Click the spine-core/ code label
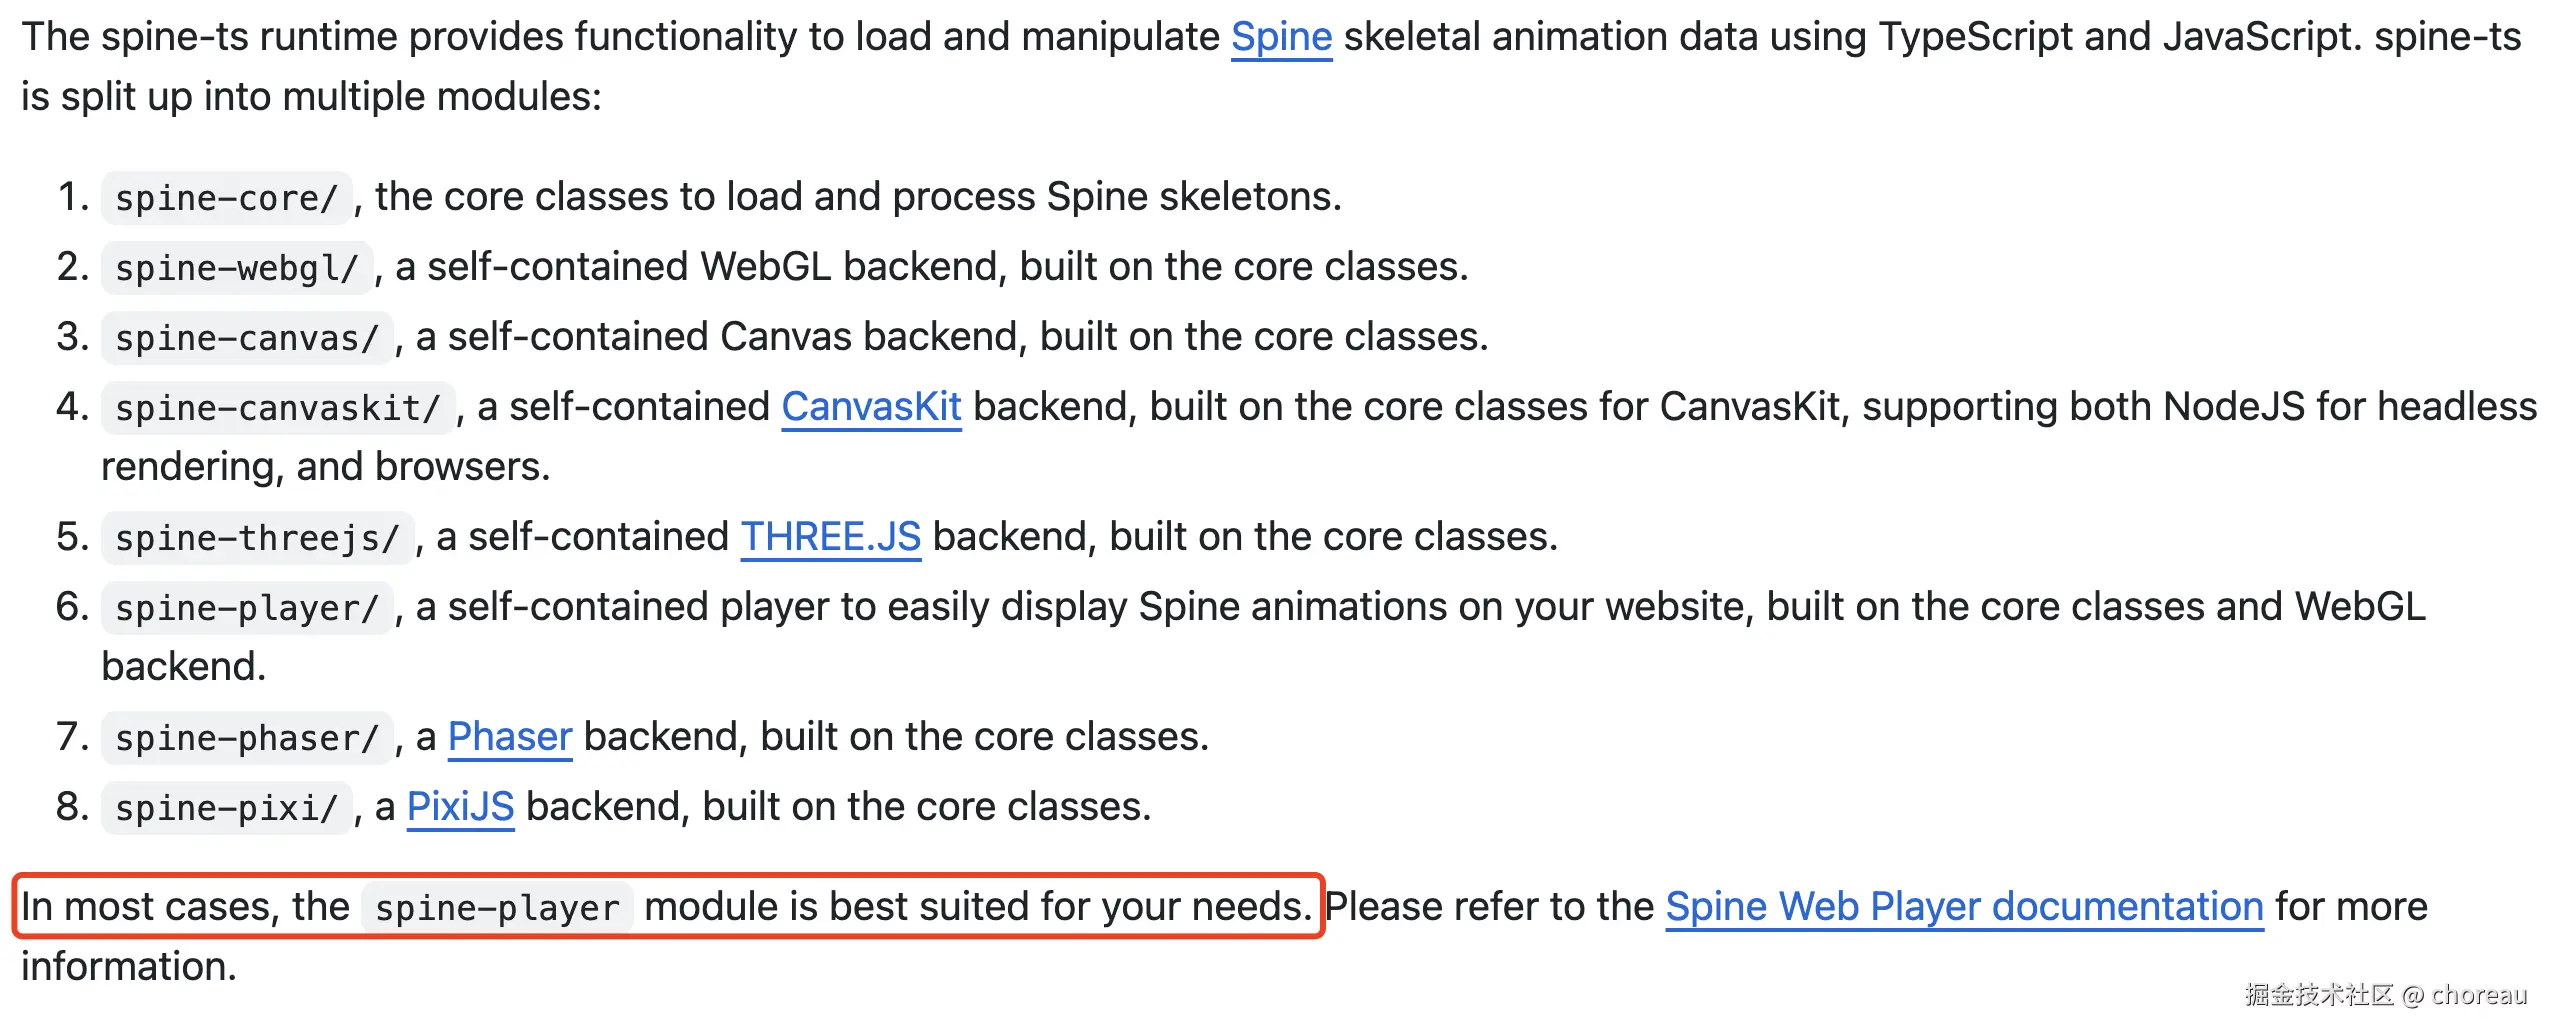The height and width of the screenshot is (1036, 2556). pyautogui.click(x=226, y=198)
